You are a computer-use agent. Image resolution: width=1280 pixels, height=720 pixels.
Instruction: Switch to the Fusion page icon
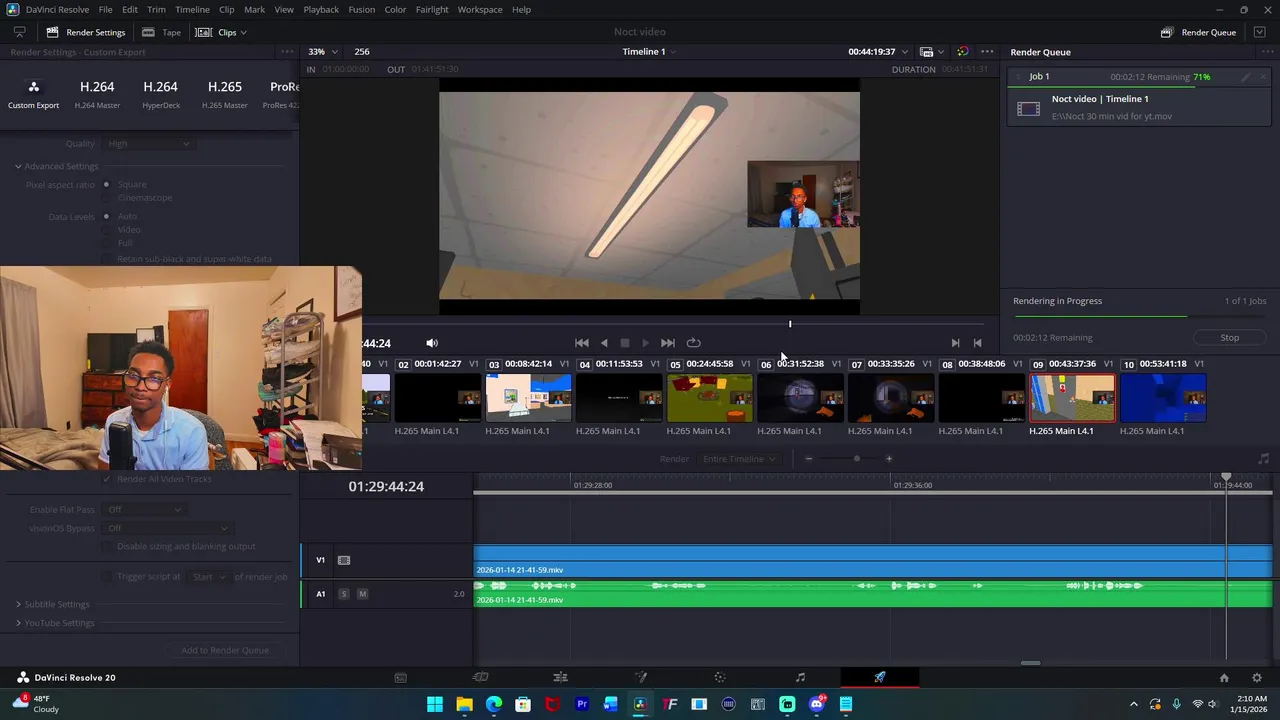tap(640, 678)
